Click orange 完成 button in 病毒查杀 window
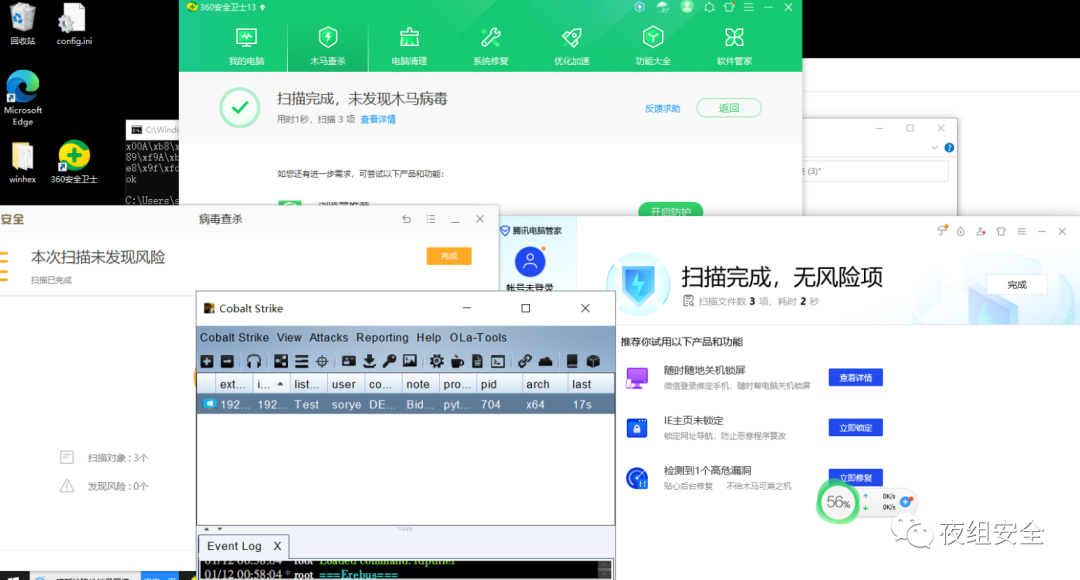The image size is (1080, 580). click(x=449, y=256)
